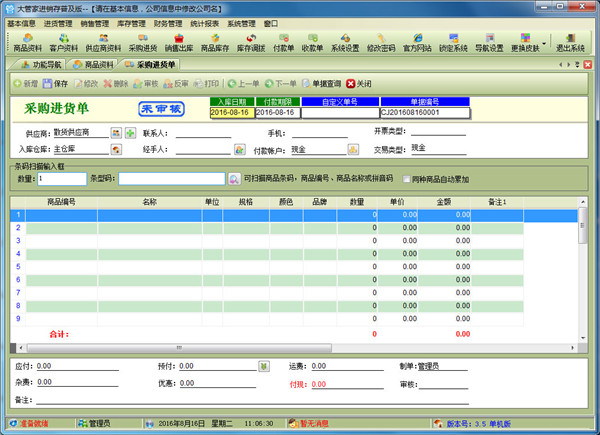Viewport: 600px width, 435px height.
Task: Open 销售出库 from the toolbar
Action: 180,42
